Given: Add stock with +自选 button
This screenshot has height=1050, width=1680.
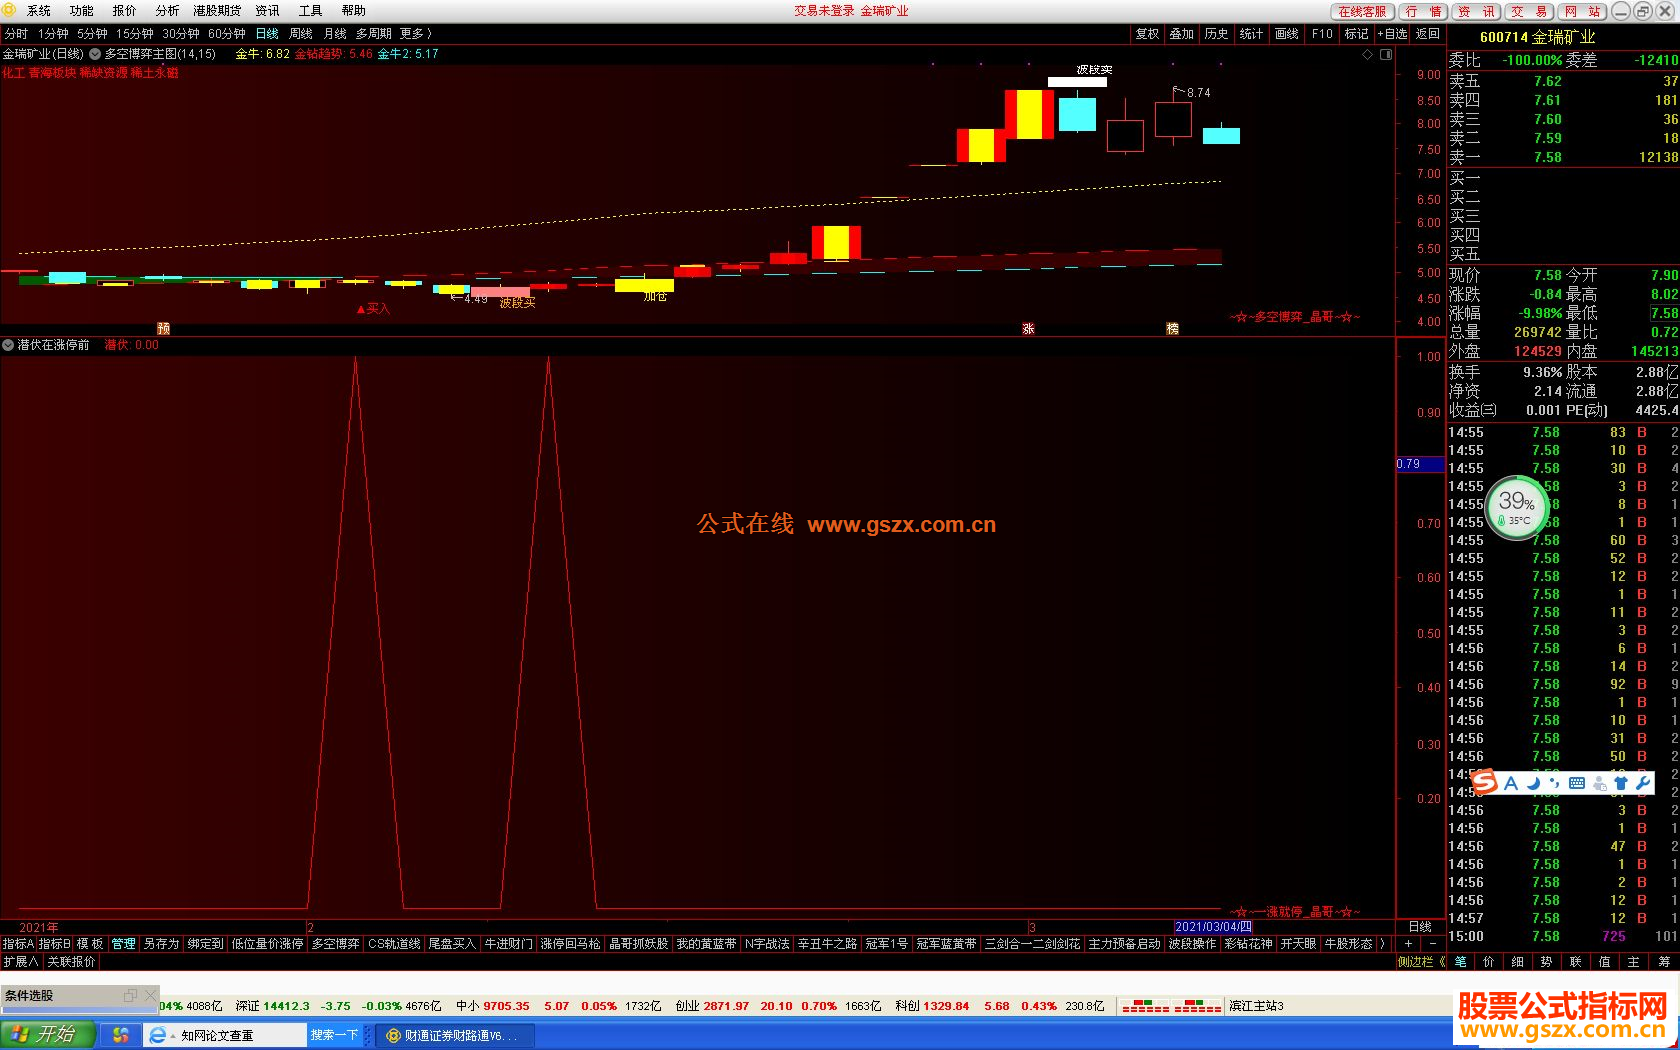Looking at the screenshot, I should pos(1392,34).
